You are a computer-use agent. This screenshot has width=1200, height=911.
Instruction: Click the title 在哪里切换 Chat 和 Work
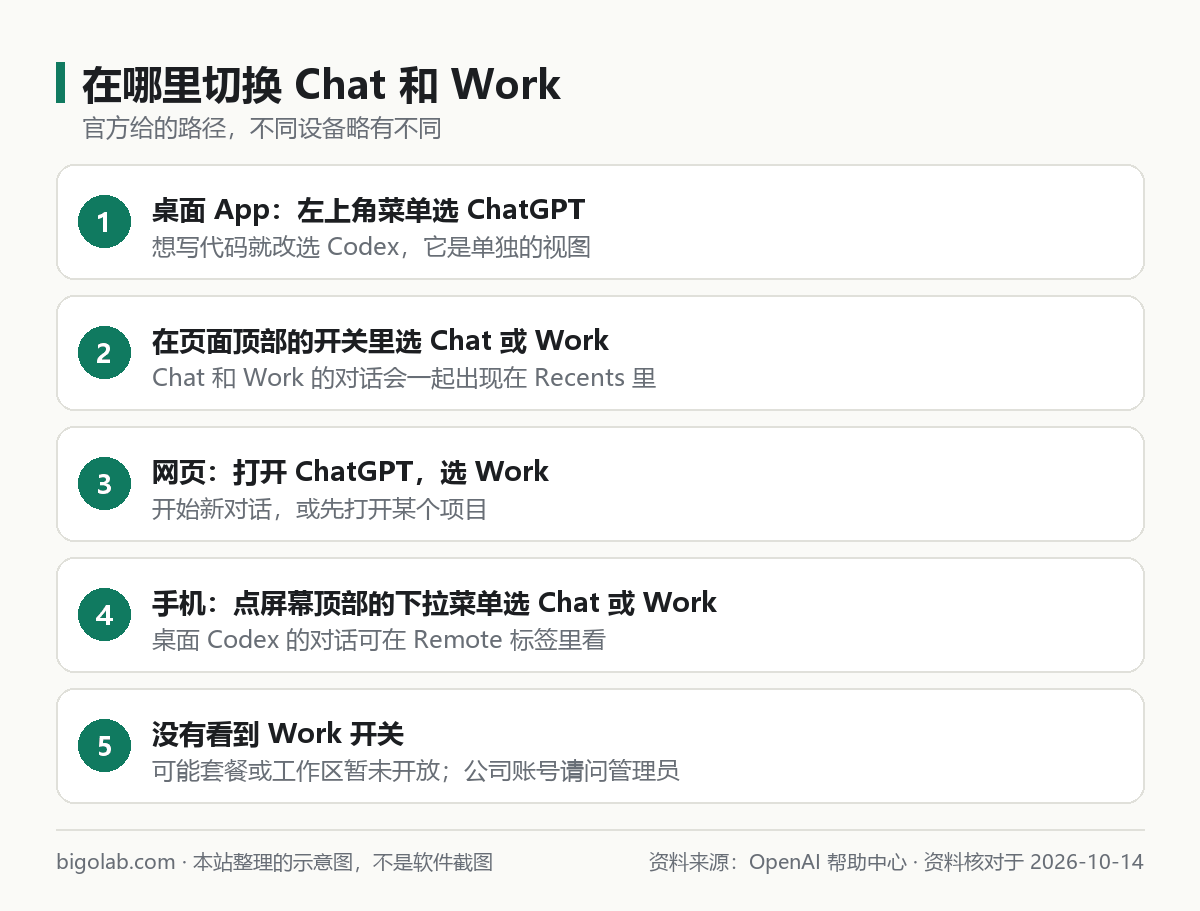tap(321, 85)
